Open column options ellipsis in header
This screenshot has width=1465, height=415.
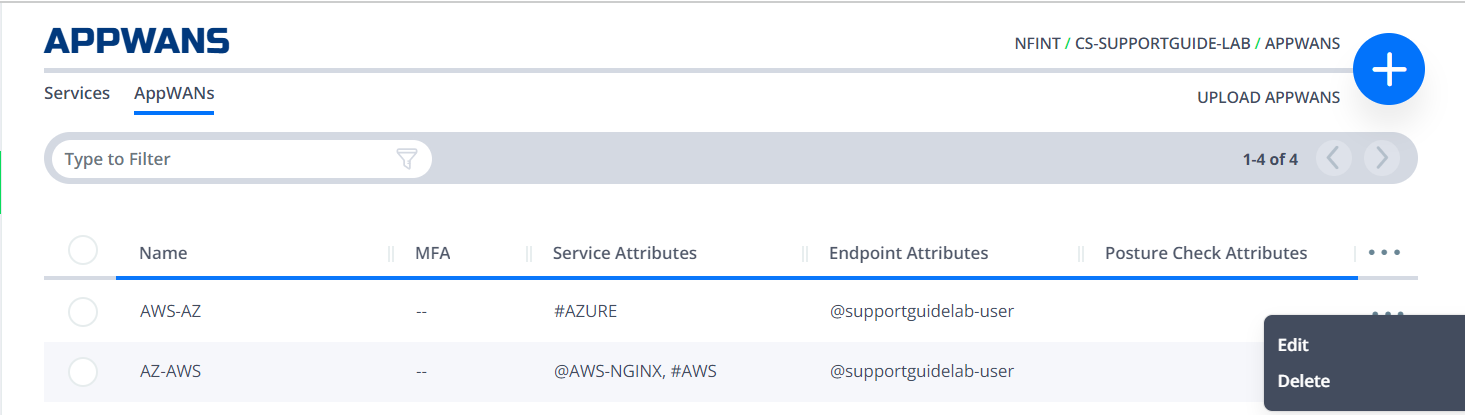tap(1384, 253)
